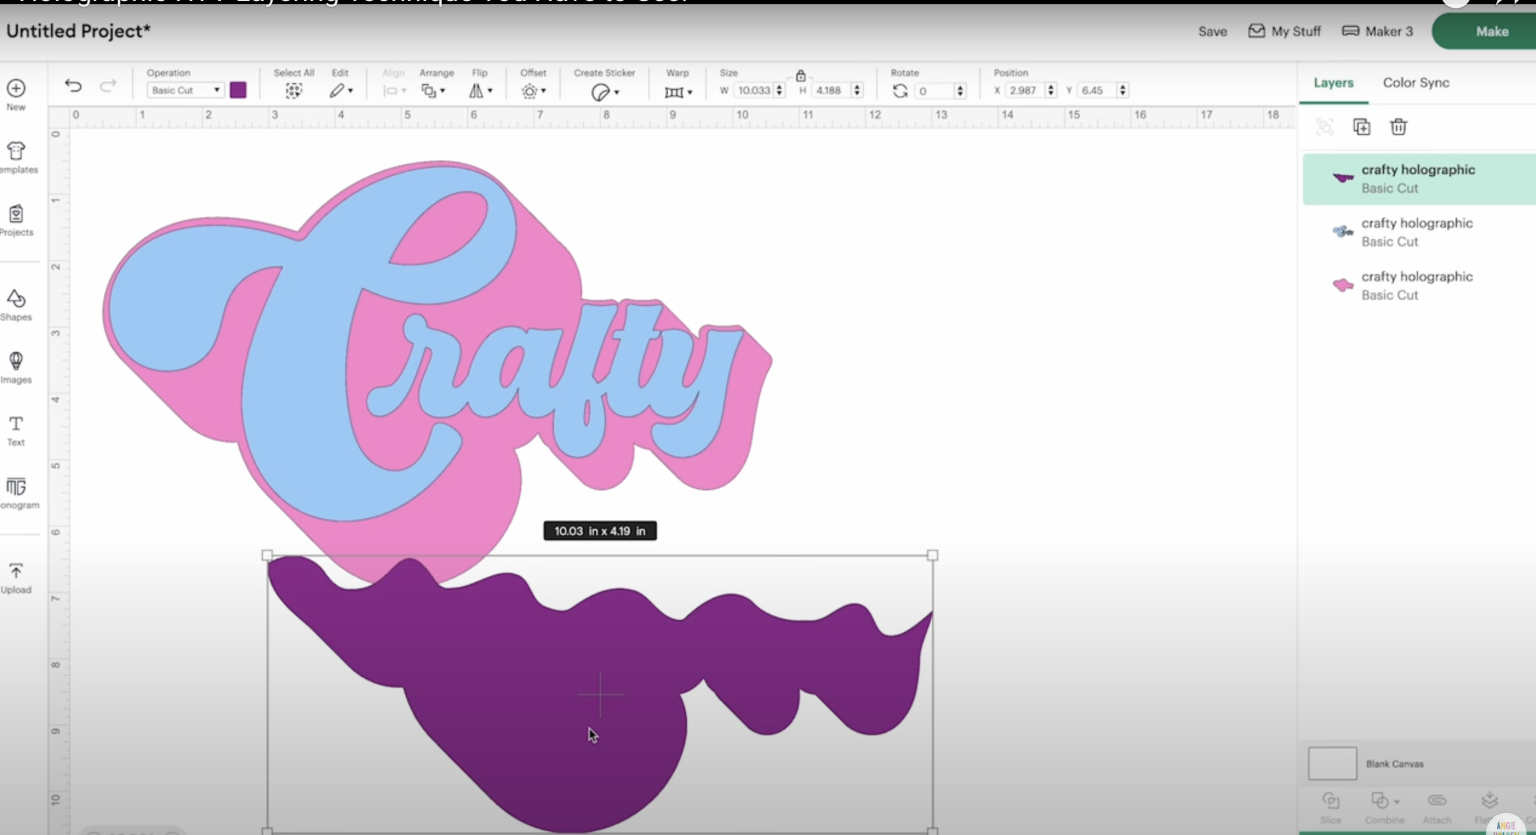This screenshot has width=1536, height=835.
Task: Open the purple operation color swatch
Action: [x=238, y=90]
